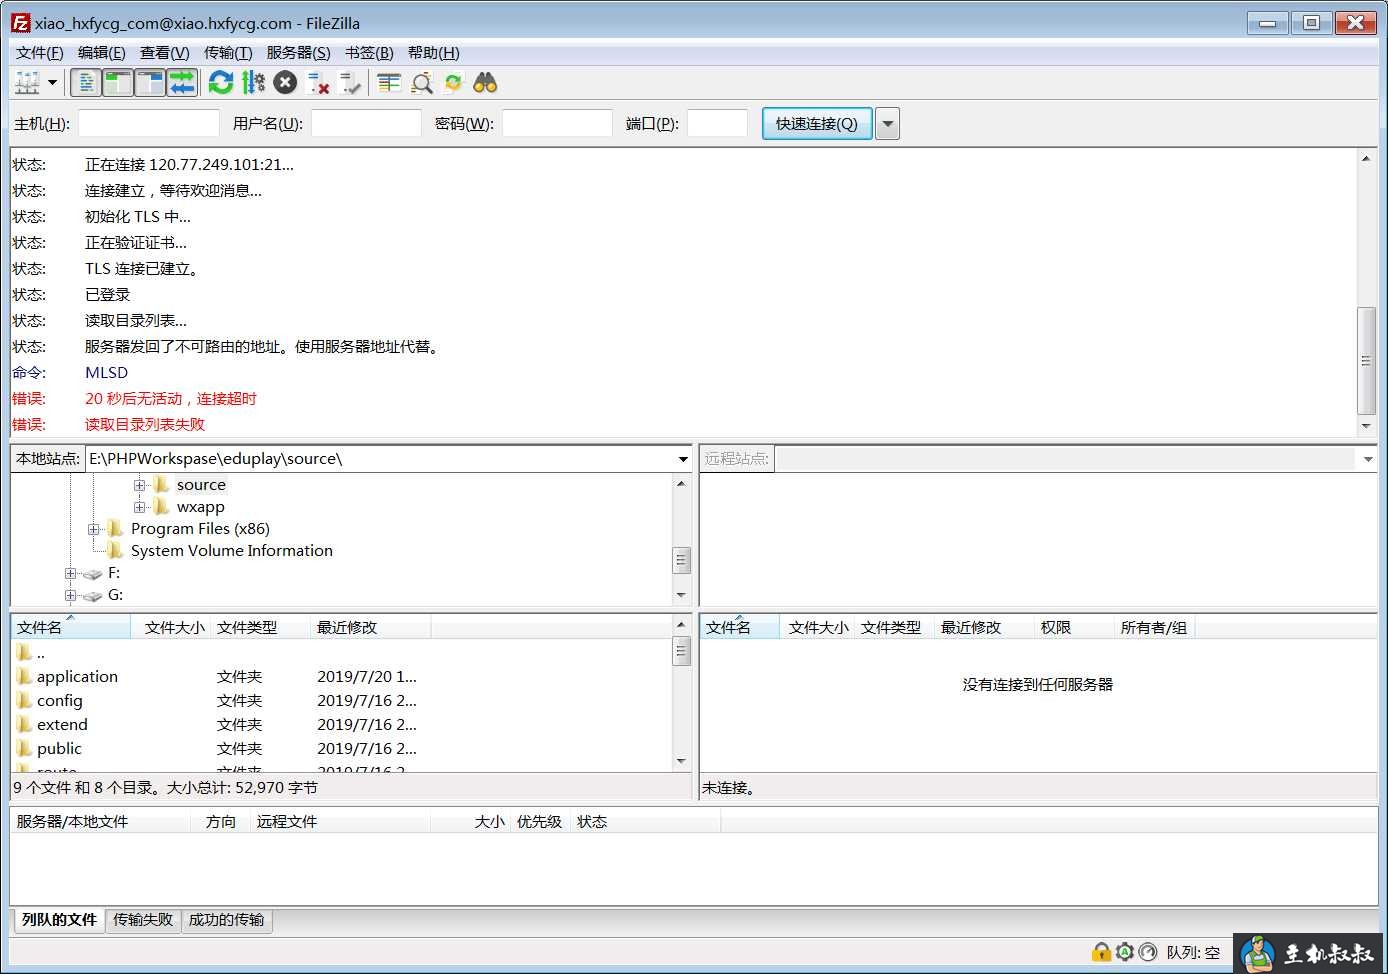Expand the G: drive node
Viewport: 1388px width, 974px height.
71,595
